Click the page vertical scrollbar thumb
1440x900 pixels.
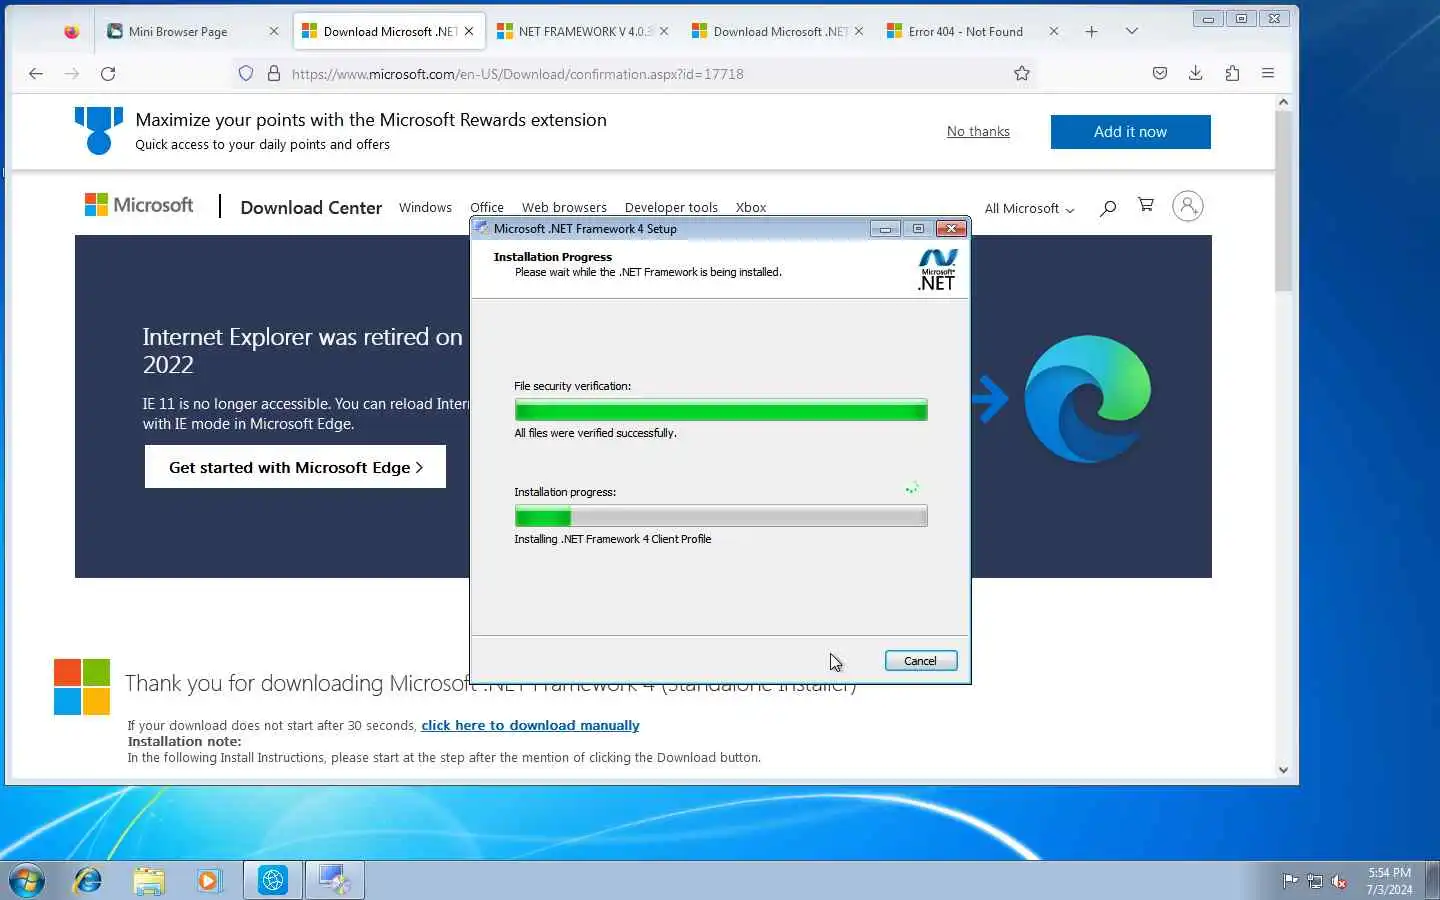1283,200
